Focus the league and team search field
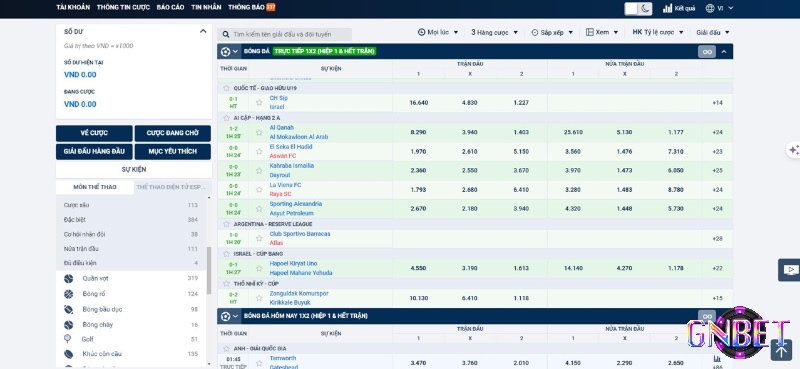This screenshot has height=369, width=800. [x=285, y=34]
